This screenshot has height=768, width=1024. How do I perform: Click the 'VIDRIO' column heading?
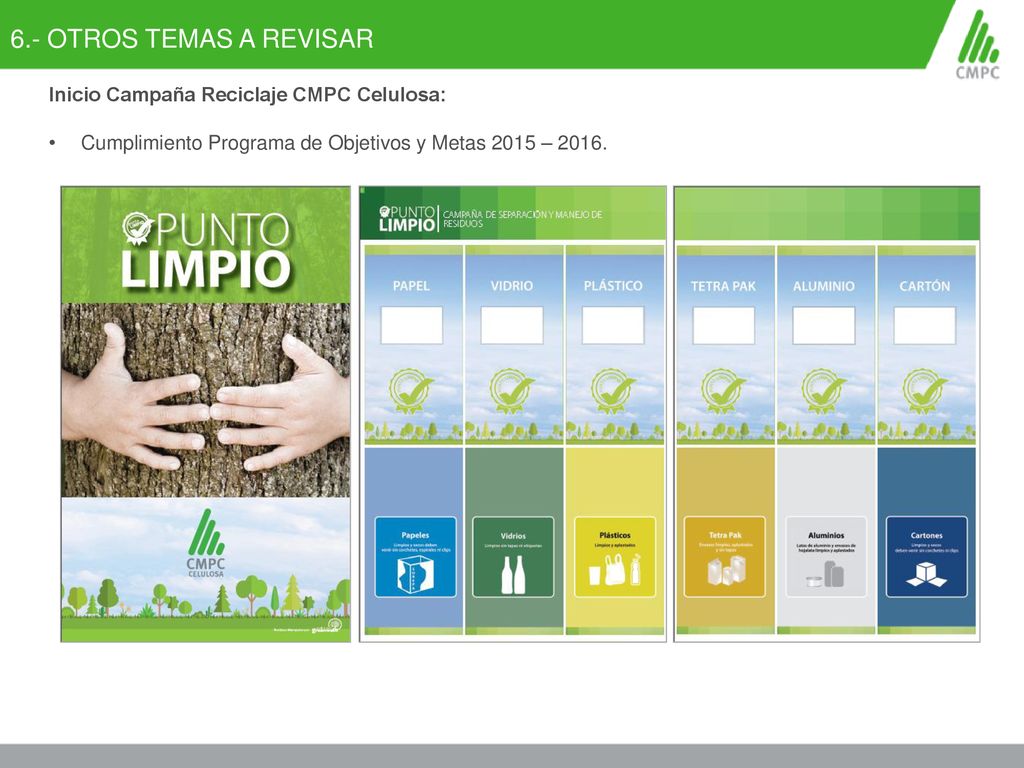(512, 286)
